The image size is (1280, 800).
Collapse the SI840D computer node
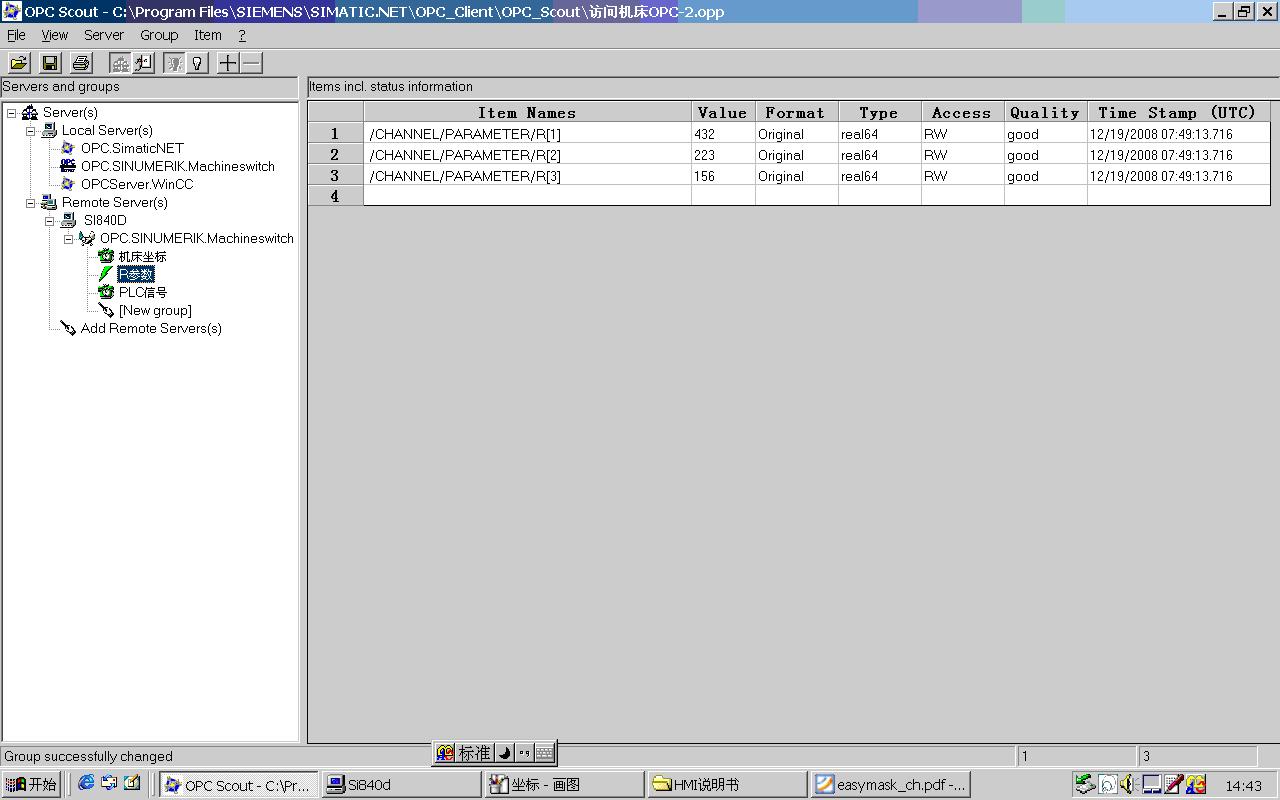(50, 221)
